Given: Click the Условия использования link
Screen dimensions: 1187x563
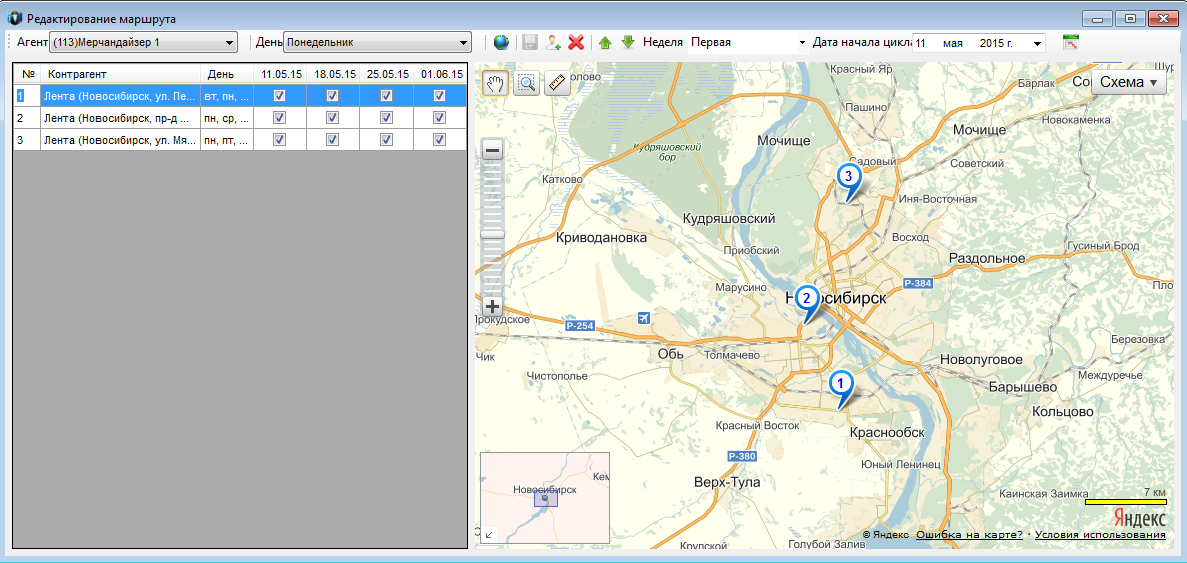Looking at the screenshot, I should tap(1100, 535).
